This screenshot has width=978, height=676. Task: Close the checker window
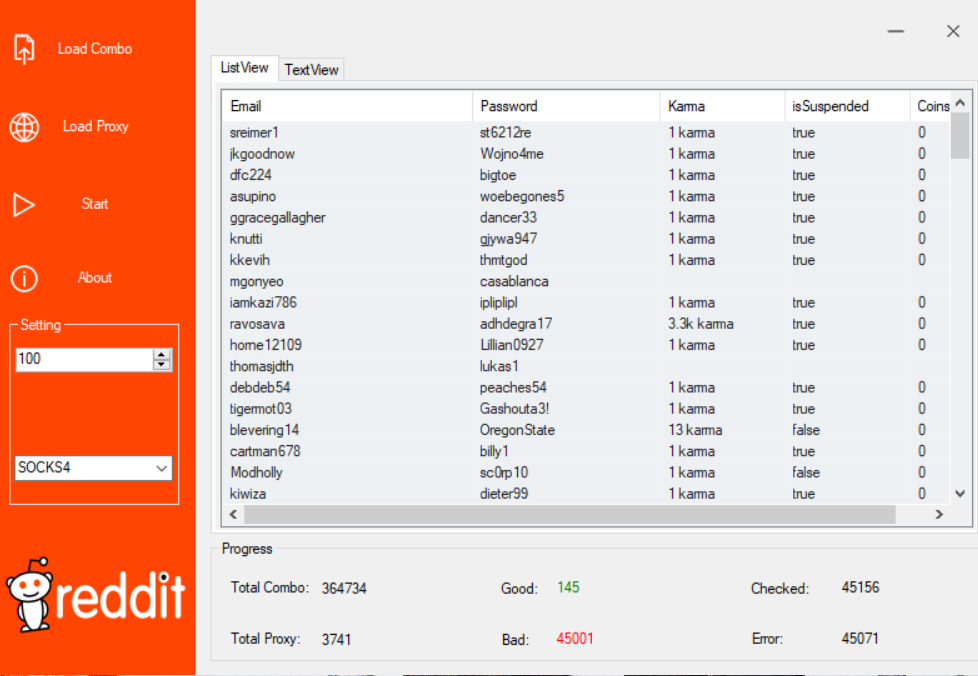952,31
